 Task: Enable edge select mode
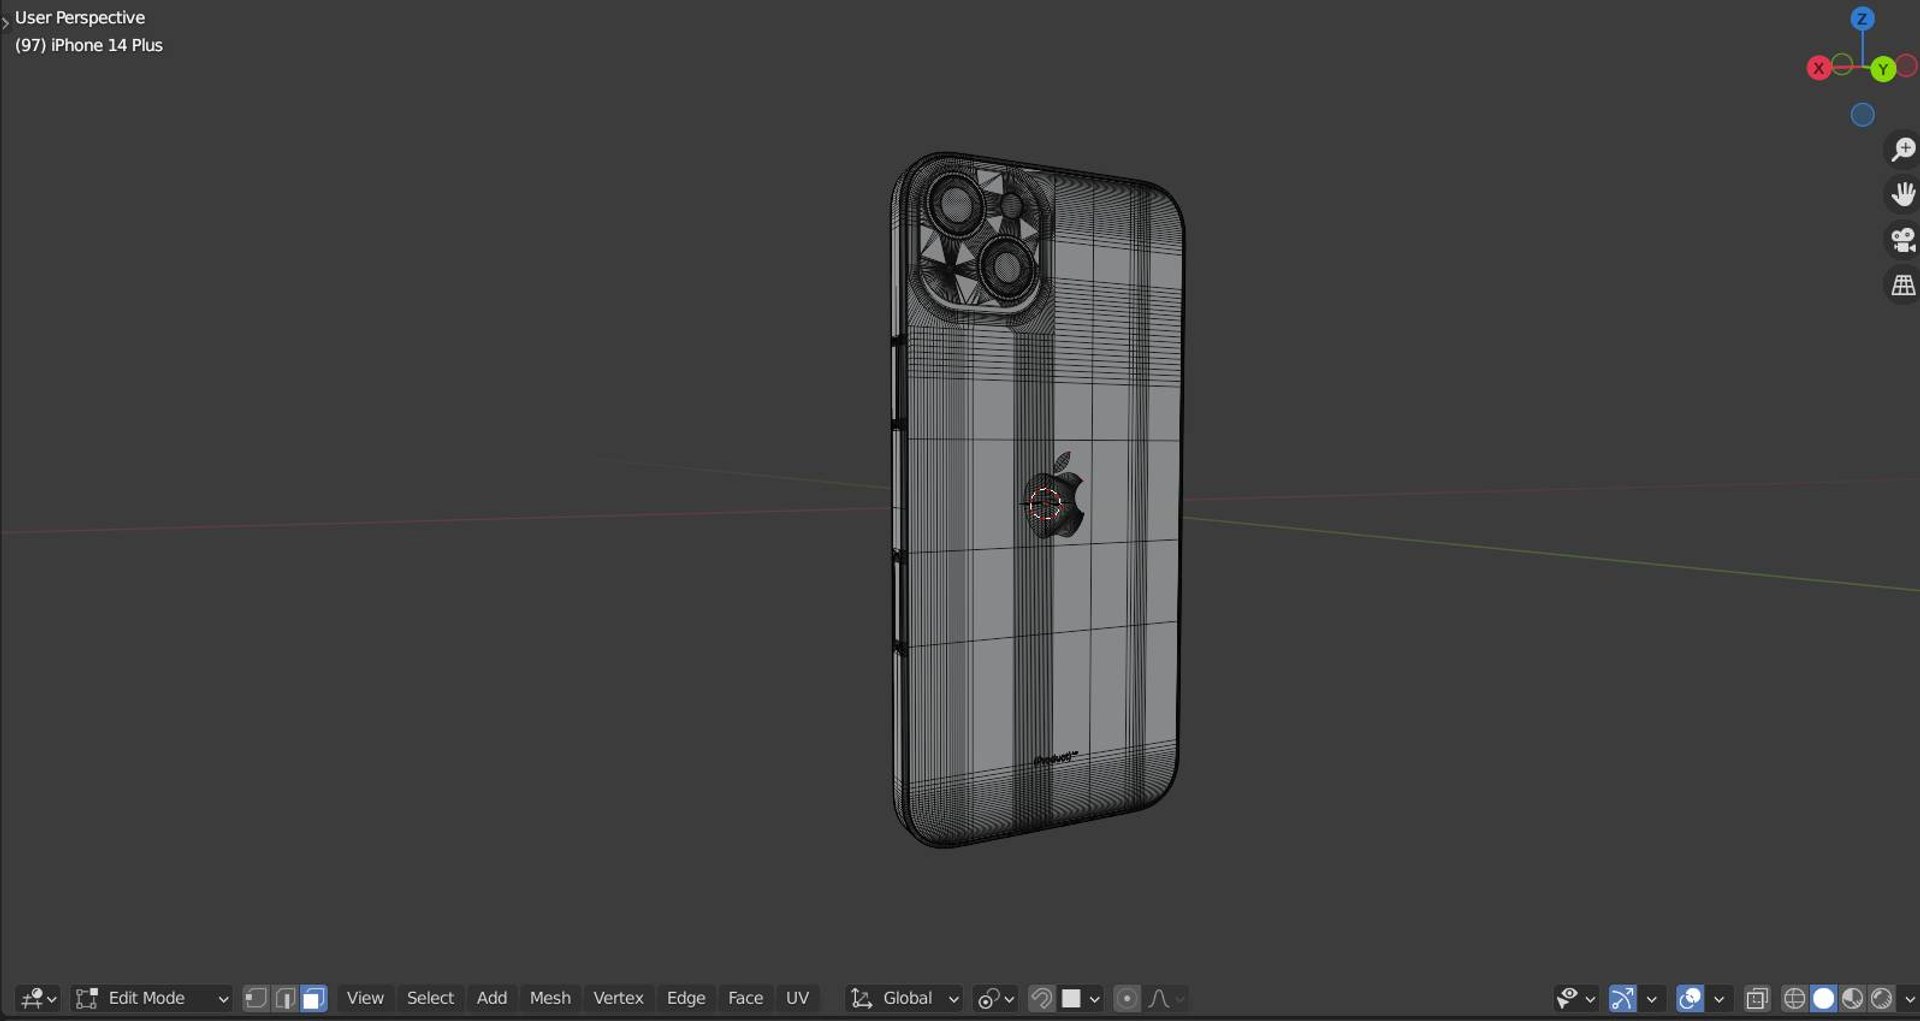pos(285,998)
